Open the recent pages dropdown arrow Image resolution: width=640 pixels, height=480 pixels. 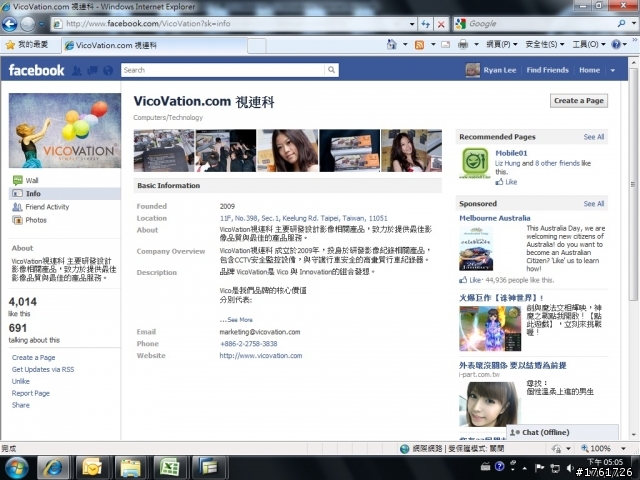tap(42, 24)
